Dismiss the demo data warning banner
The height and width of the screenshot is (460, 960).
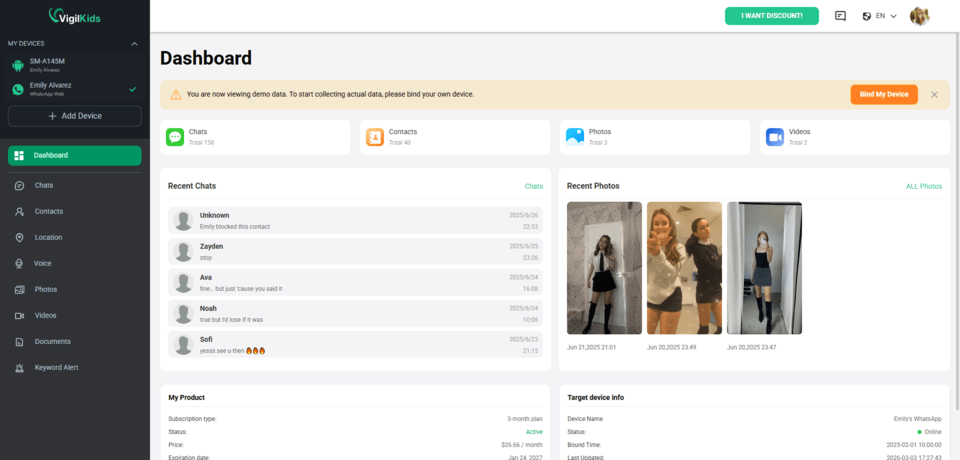pyautogui.click(x=934, y=94)
